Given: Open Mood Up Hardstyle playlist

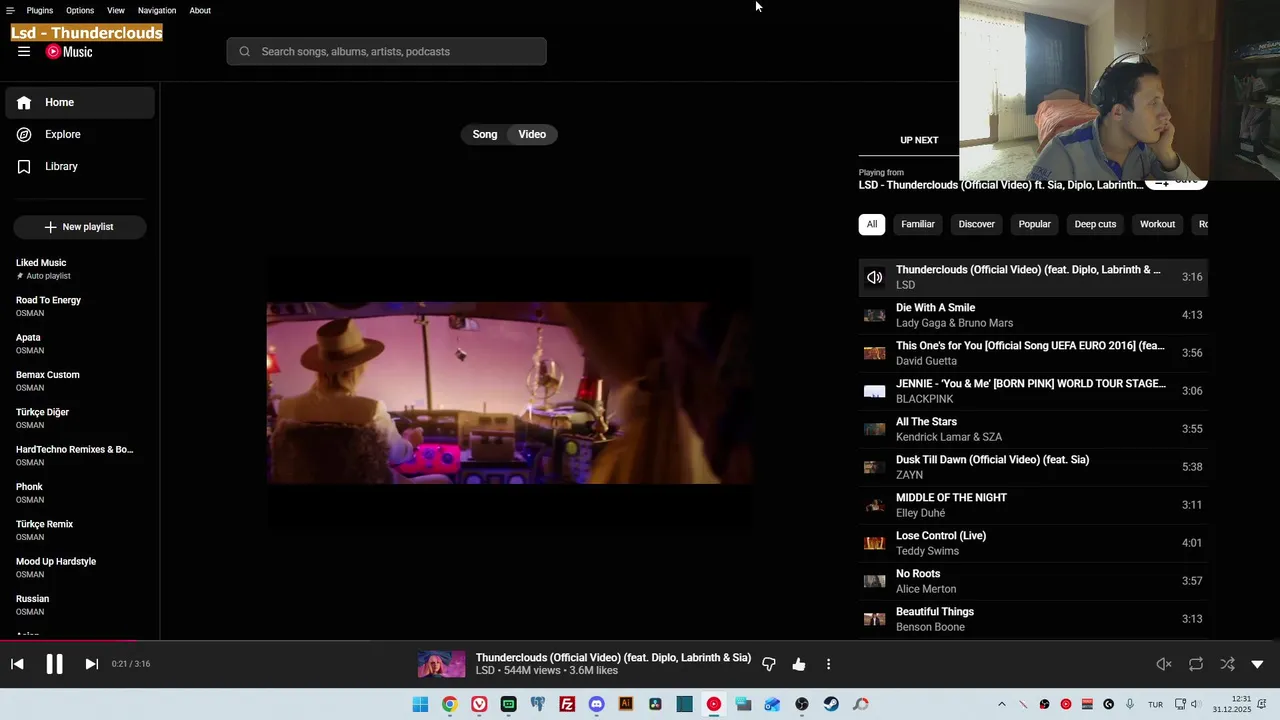Looking at the screenshot, I should click(x=80, y=567).
